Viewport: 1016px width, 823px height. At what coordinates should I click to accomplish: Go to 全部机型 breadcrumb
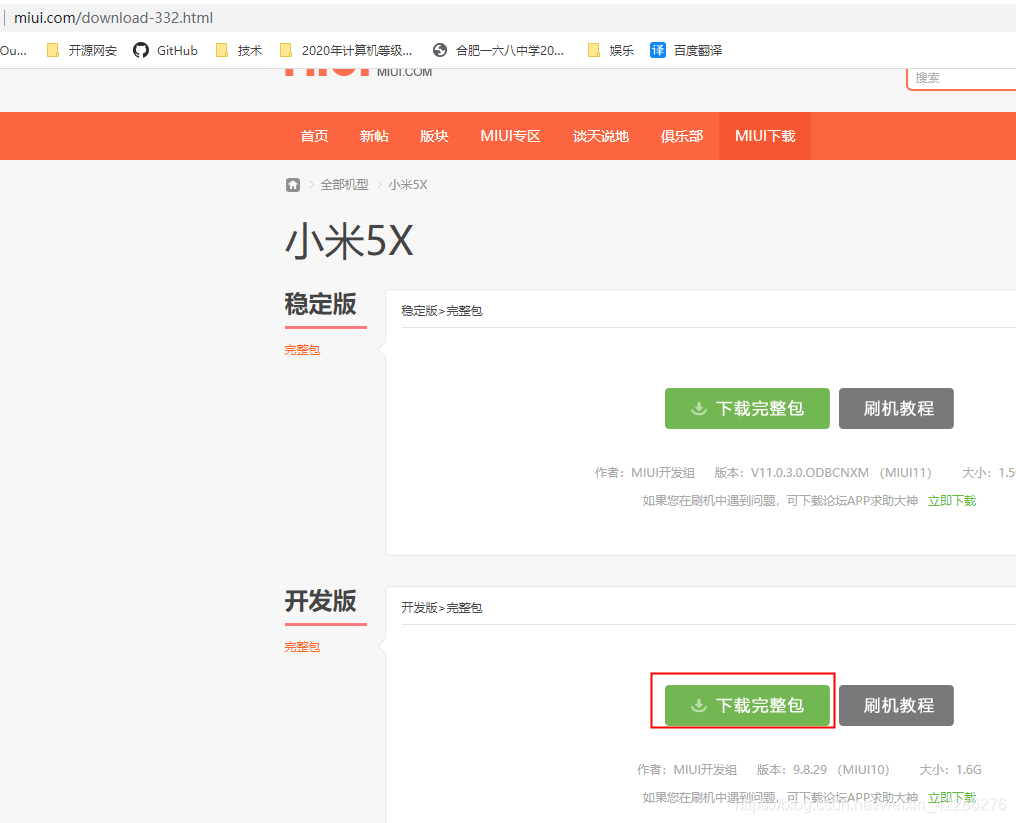coord(344,185)
